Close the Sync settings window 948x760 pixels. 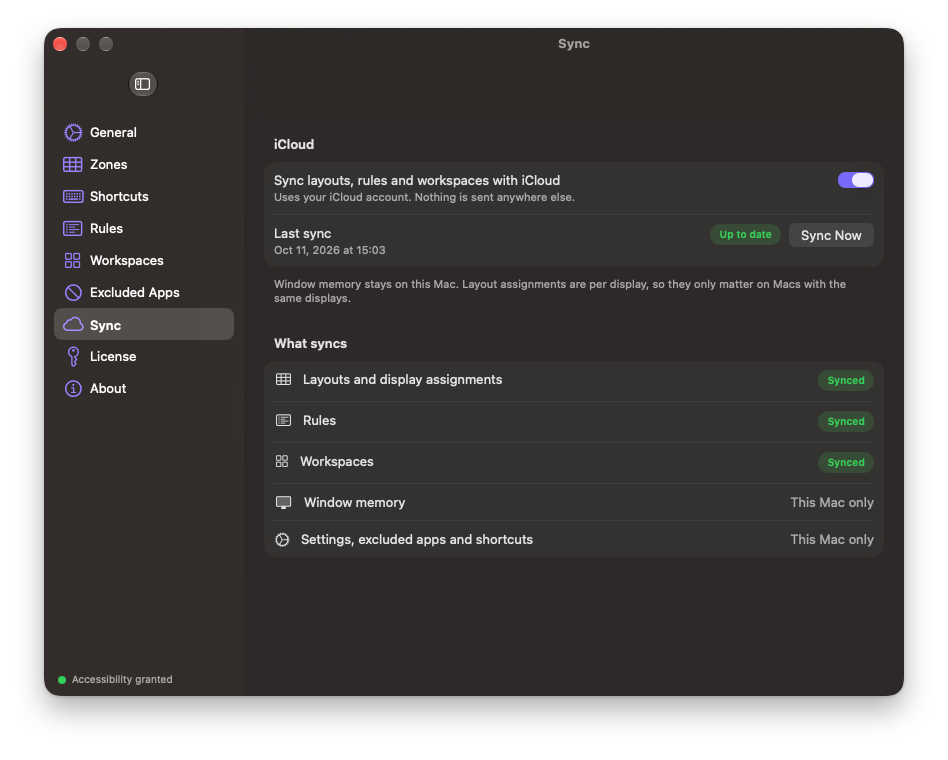[x=60, y=44]
